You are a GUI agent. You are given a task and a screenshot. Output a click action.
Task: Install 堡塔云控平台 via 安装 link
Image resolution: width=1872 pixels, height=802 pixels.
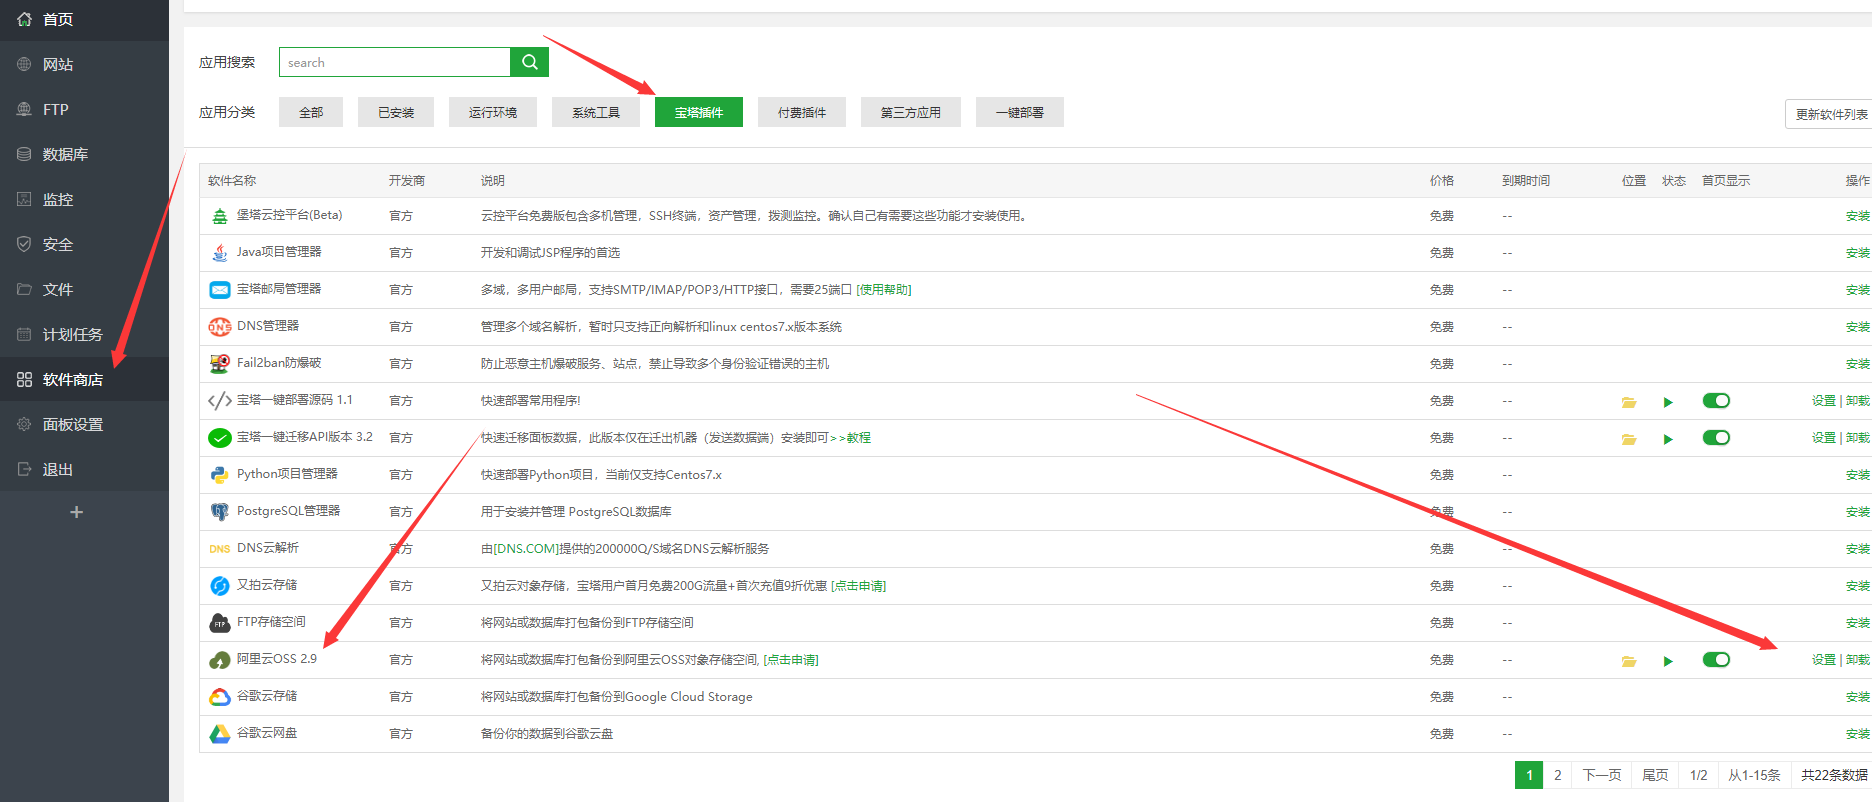(x=1857, y=216)
